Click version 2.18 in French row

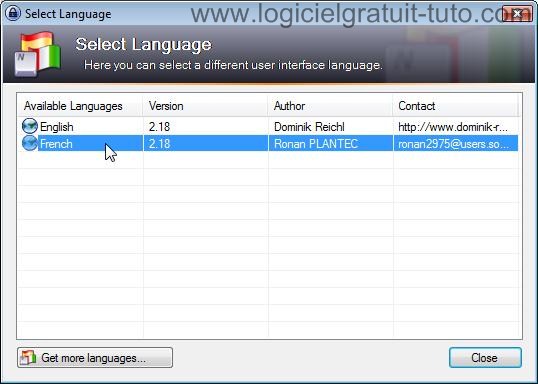click(160, 143)
